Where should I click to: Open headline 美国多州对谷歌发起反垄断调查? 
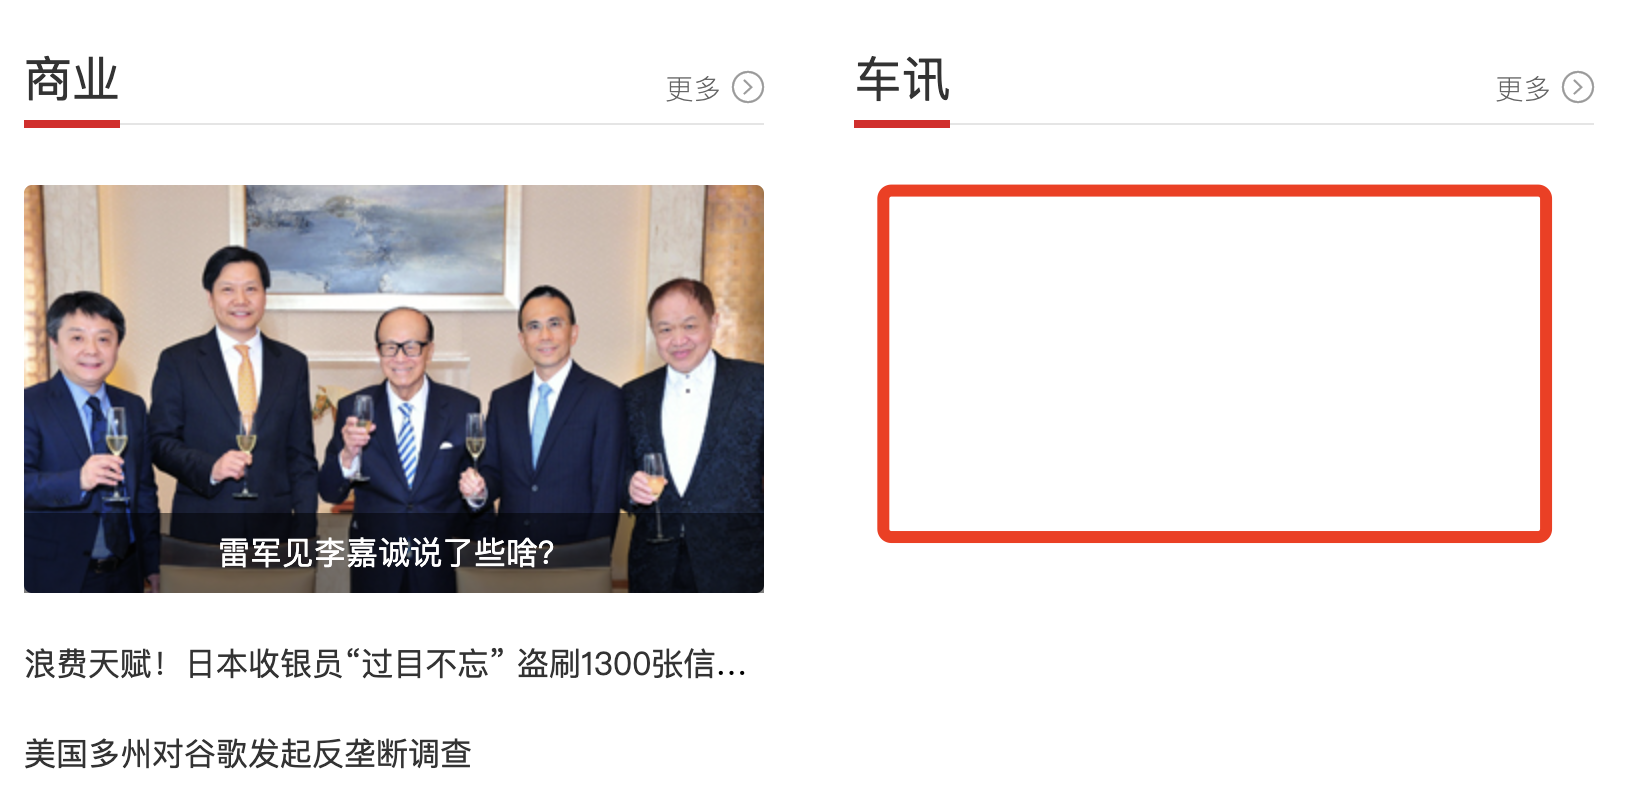click(248, 754)
